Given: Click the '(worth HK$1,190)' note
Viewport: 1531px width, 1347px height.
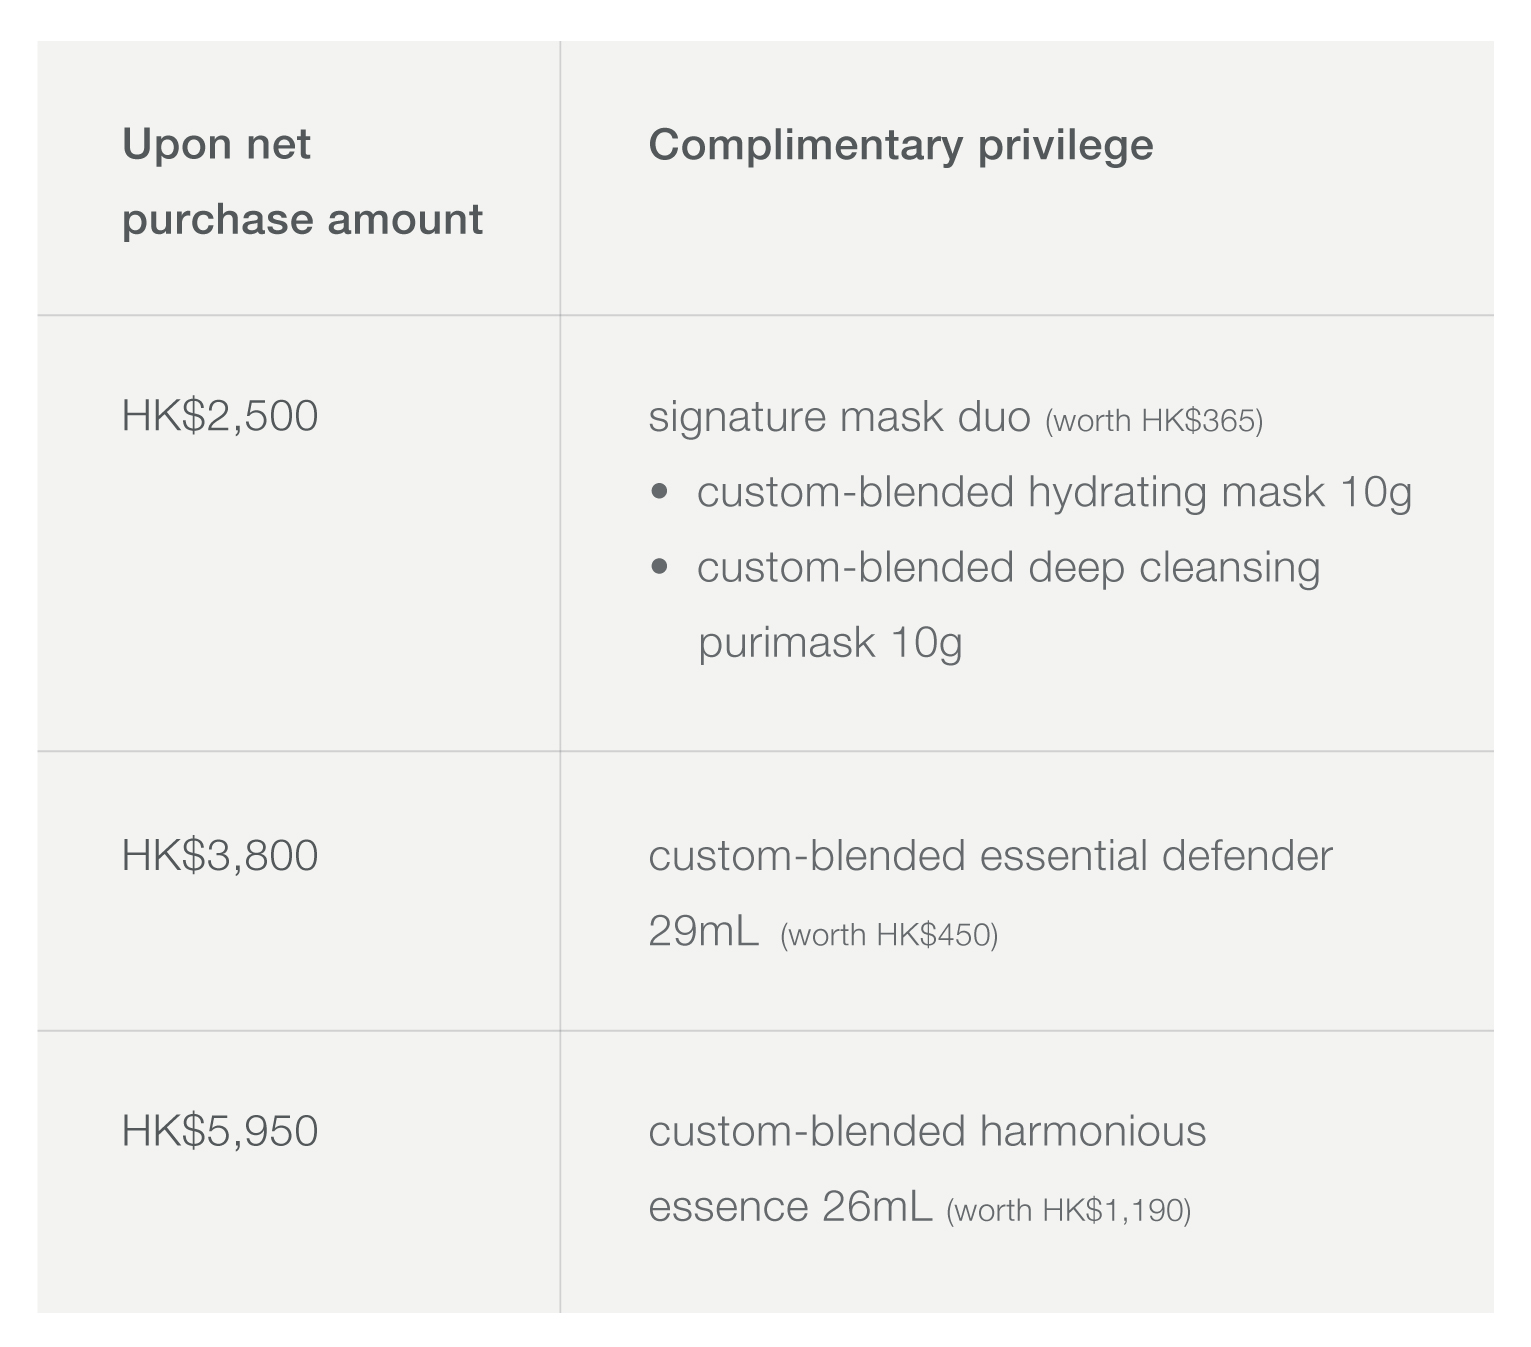Looking at the screenshot, I should [x=1068, y=1210].
